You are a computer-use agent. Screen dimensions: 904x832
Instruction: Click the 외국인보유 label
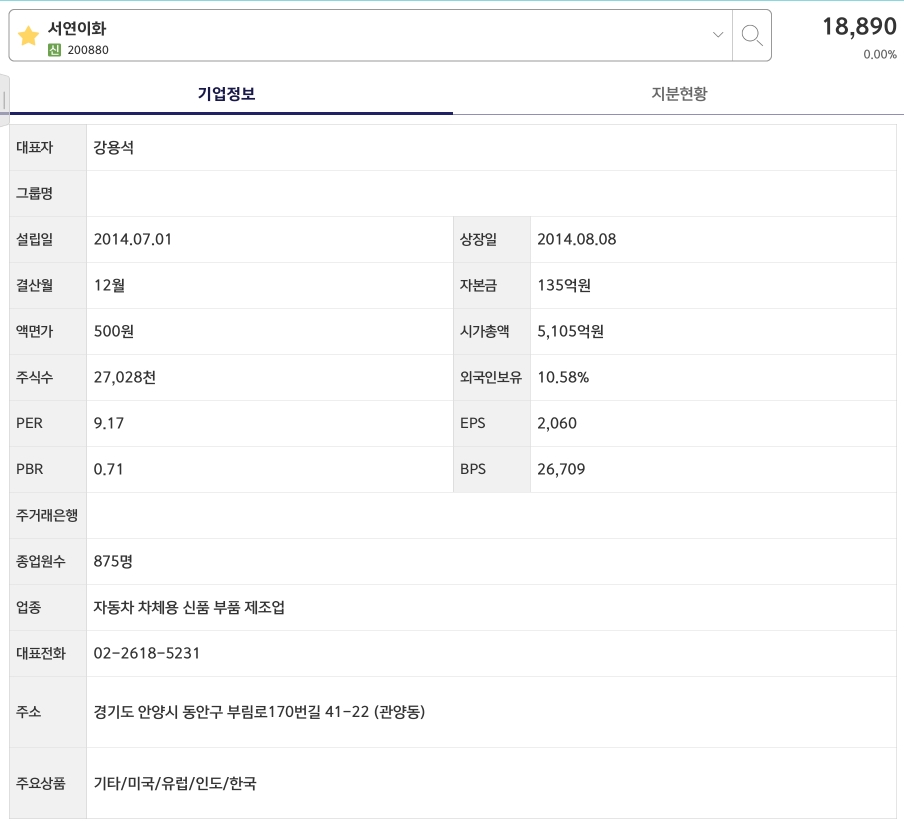(491, 377)
